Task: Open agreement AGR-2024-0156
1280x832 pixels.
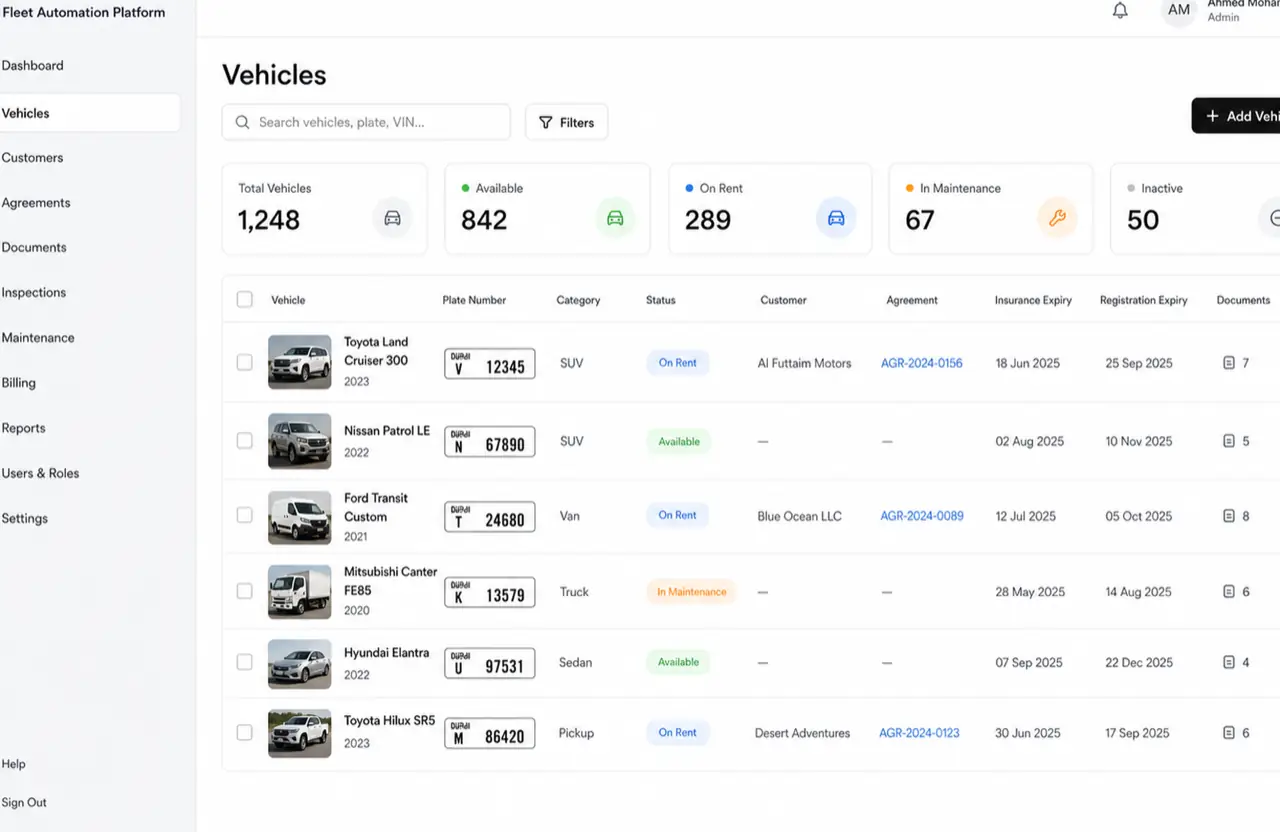Action: pos(921,363)
